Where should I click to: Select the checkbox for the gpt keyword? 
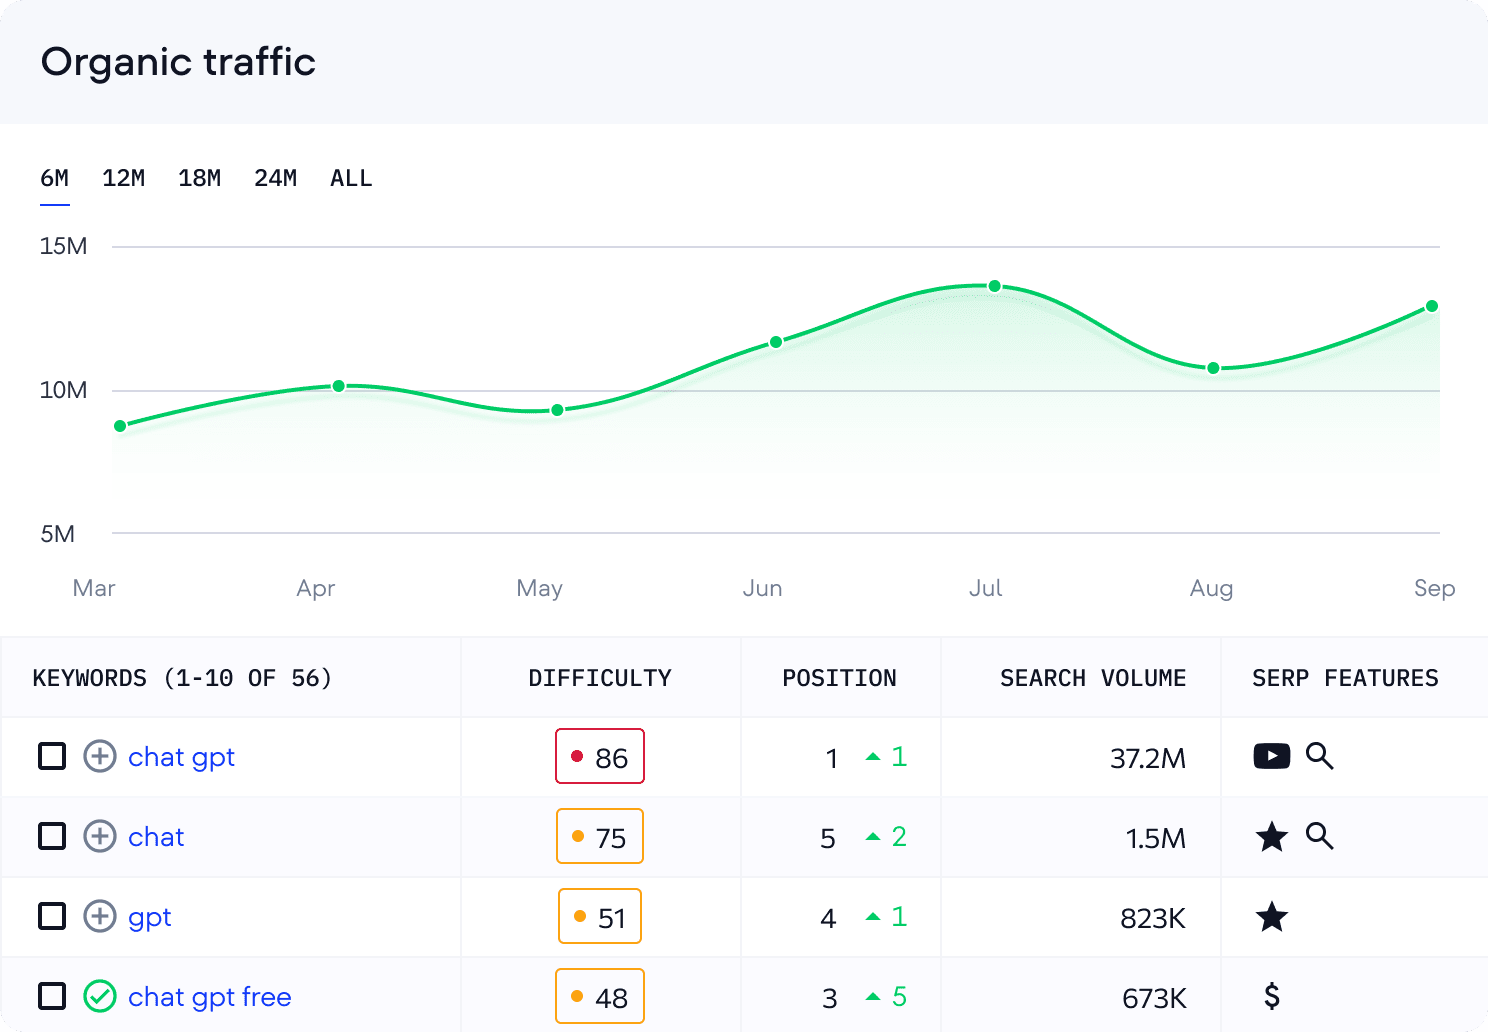52,916
